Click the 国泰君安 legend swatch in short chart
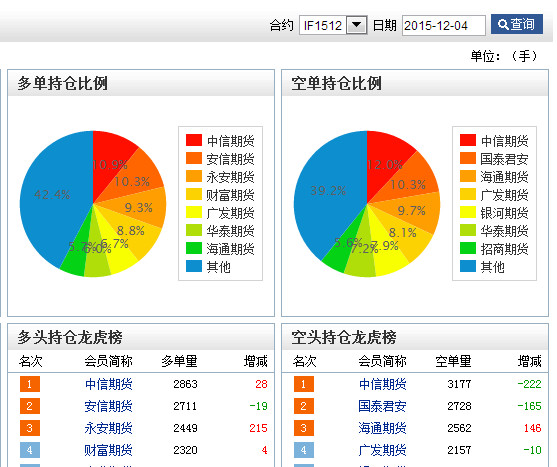The image size is (557, 467). click(x=468, y=158)
